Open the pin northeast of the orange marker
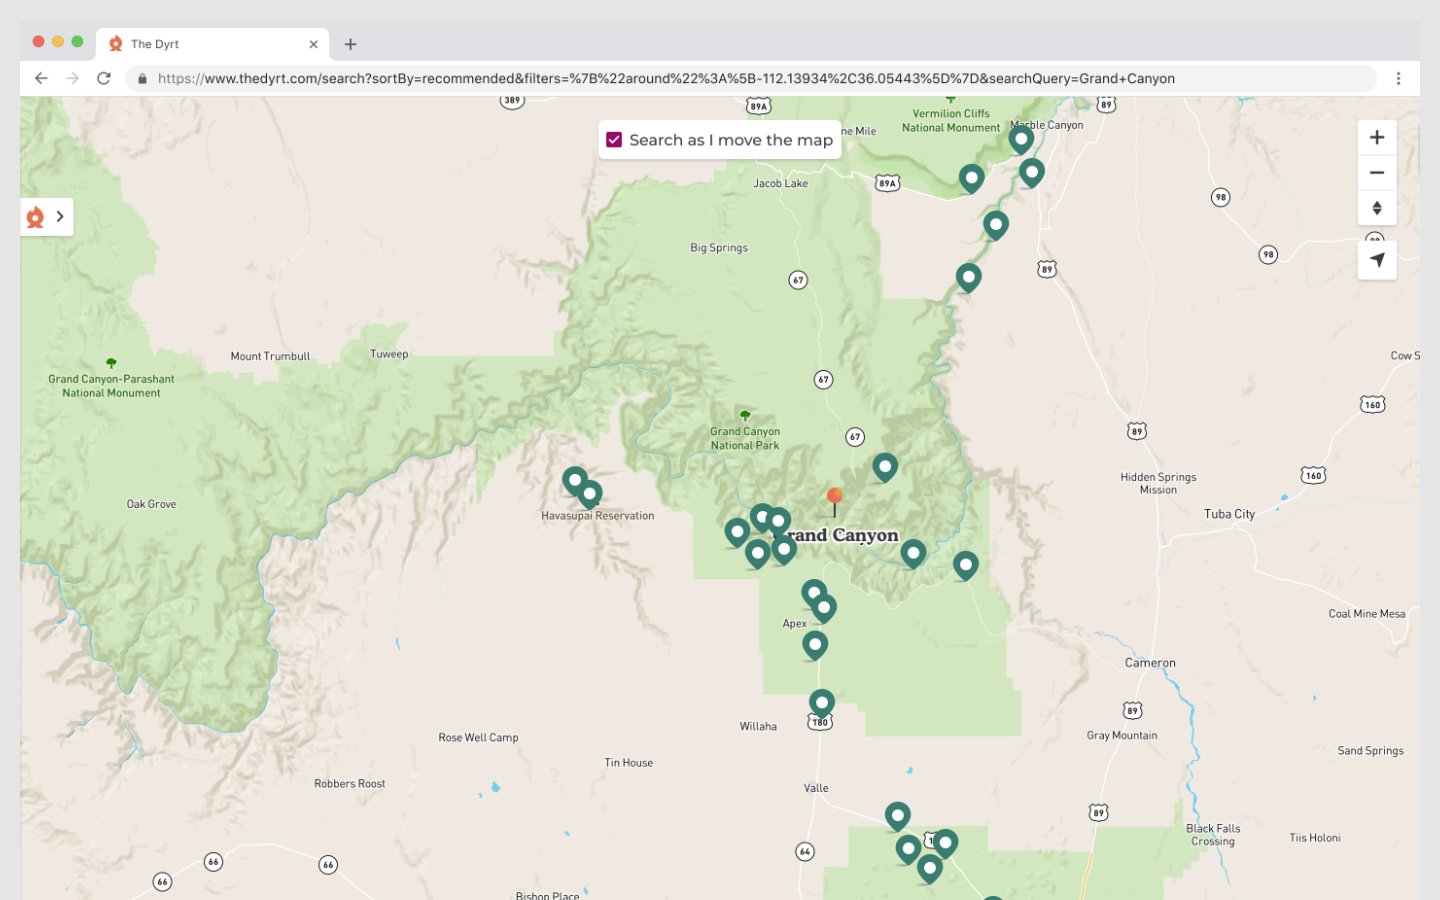Viewport: 1440px width, 900px height. point(885,467)
